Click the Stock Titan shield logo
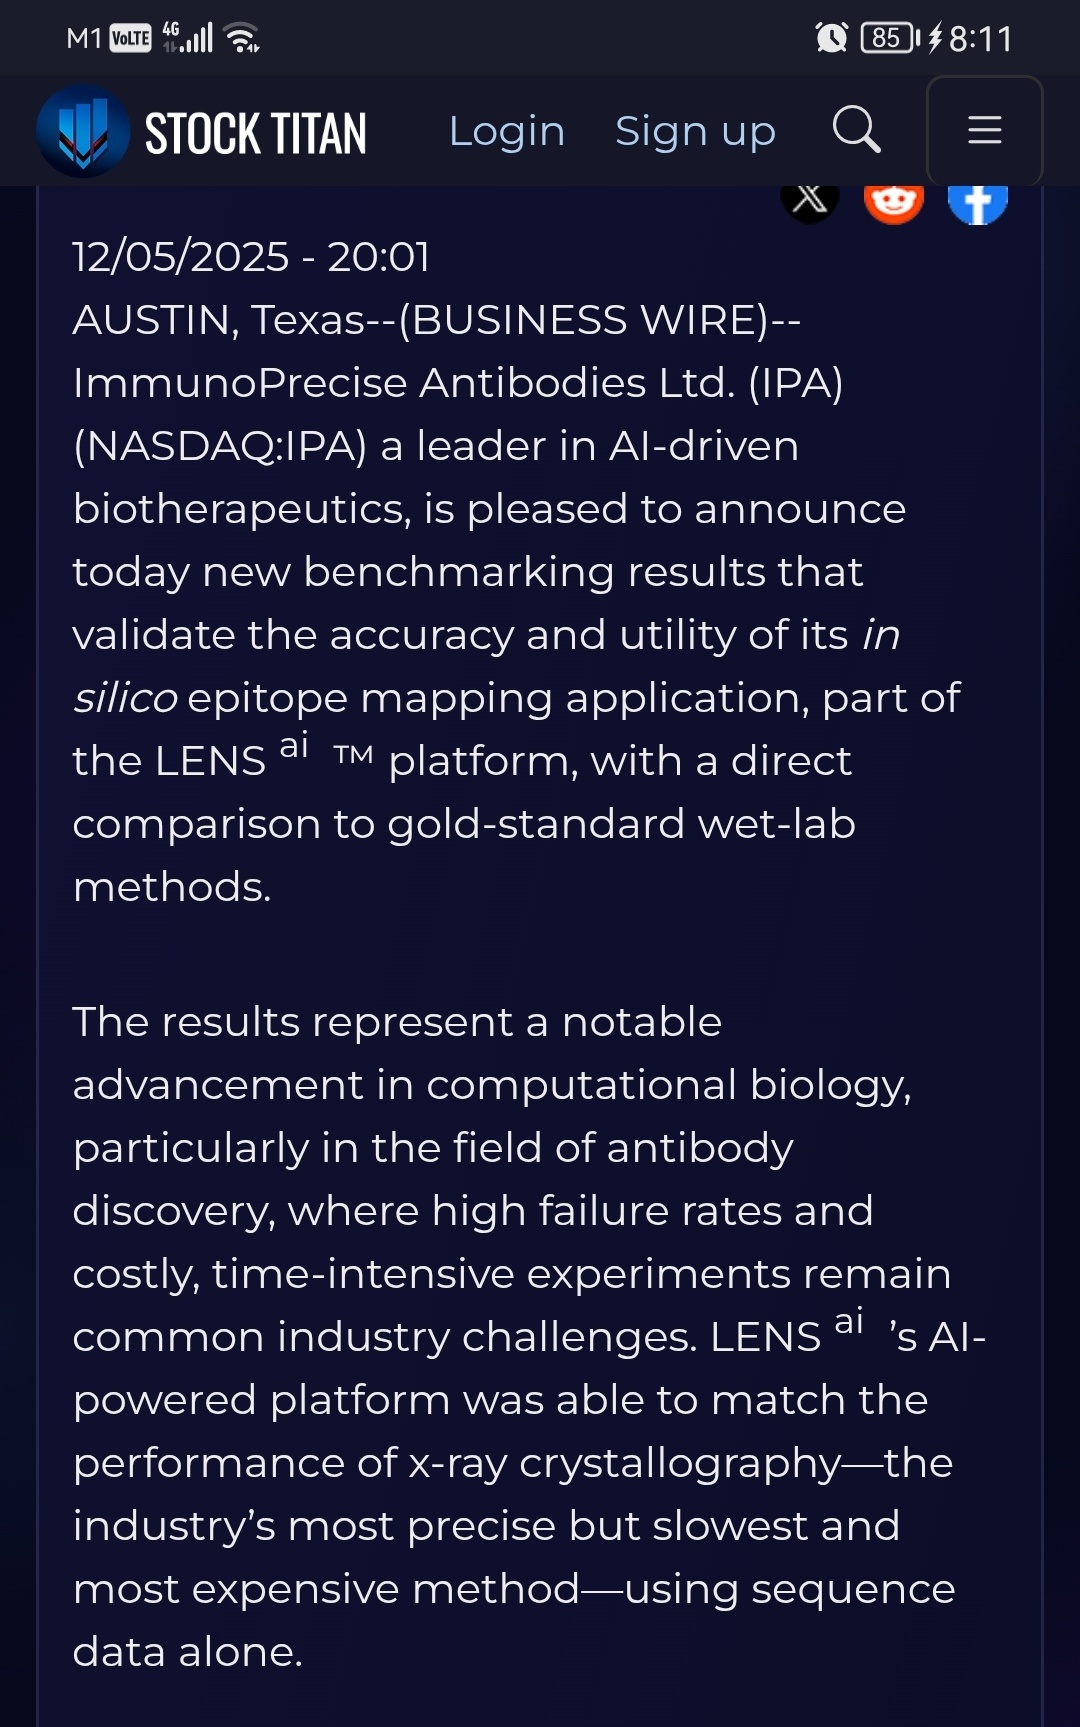 (x=83, y=131)
